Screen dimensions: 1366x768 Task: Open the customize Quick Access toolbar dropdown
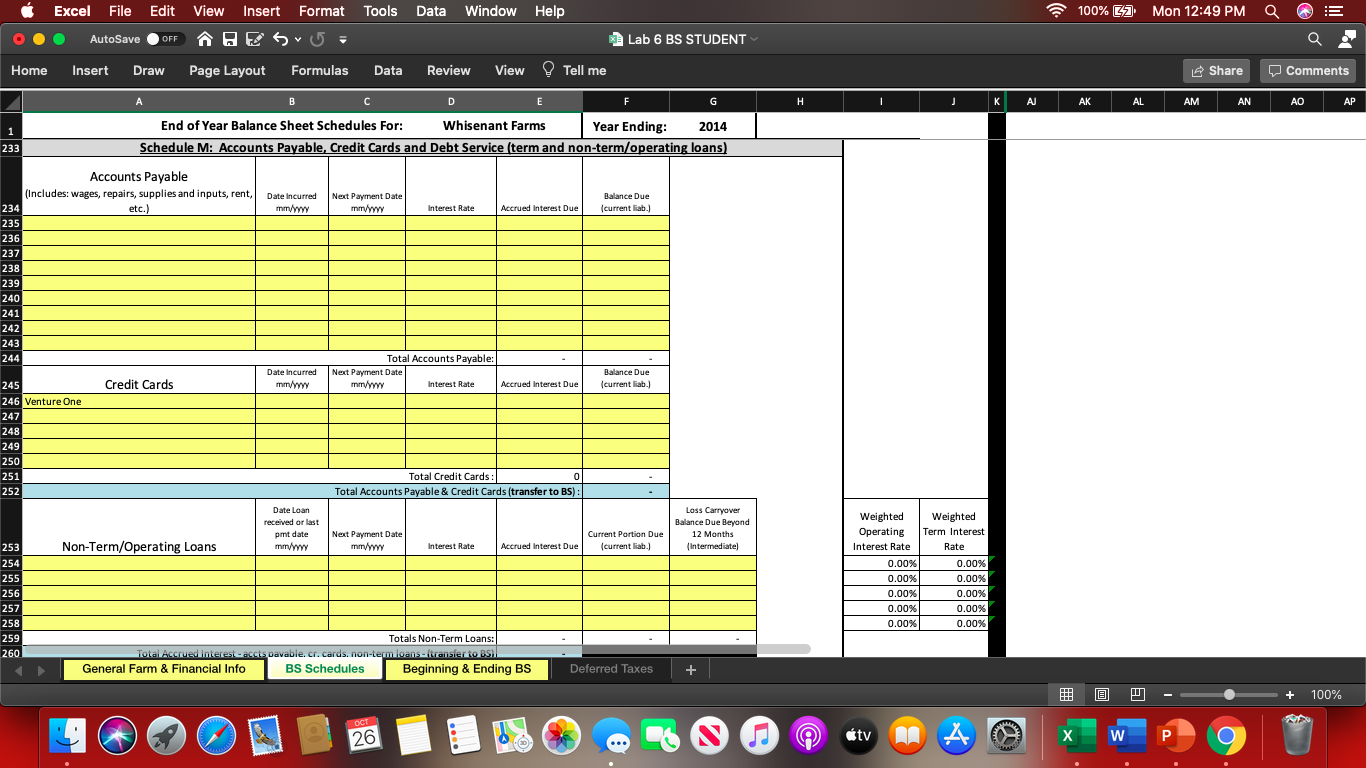343,40
